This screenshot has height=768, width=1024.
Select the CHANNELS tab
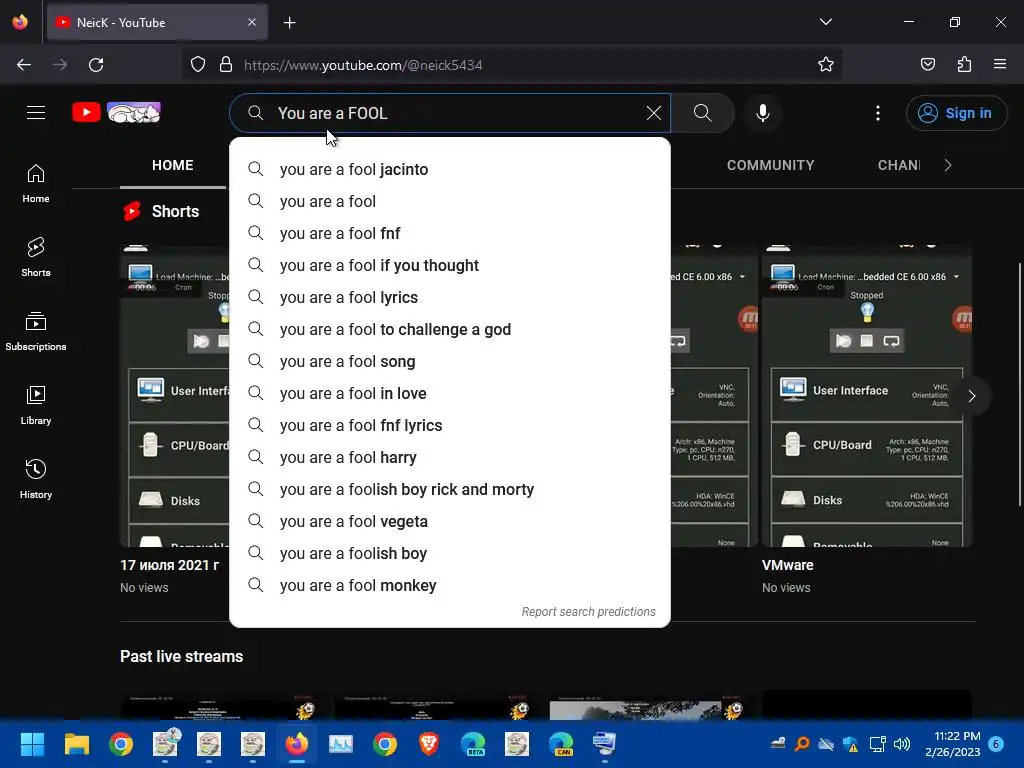899,165
